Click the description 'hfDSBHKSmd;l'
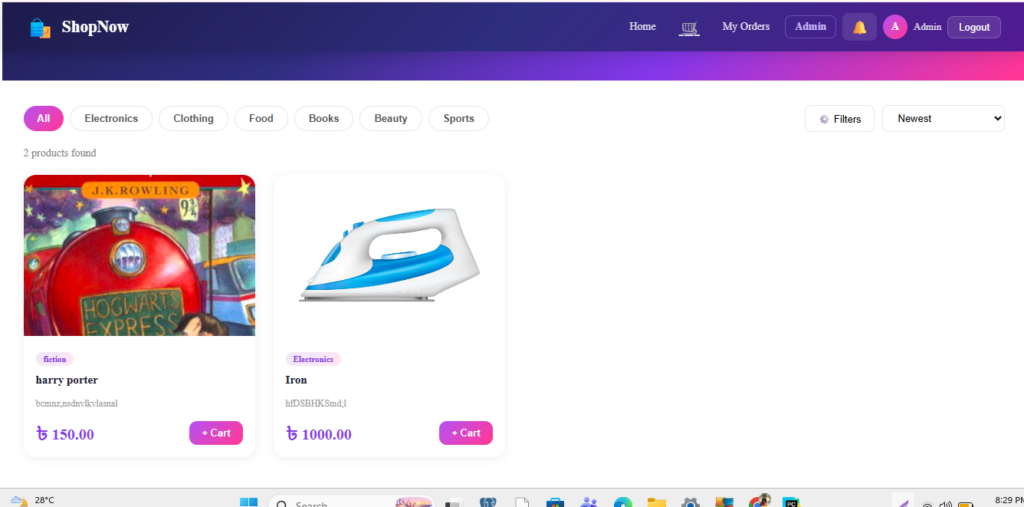 tap(316, 403)
